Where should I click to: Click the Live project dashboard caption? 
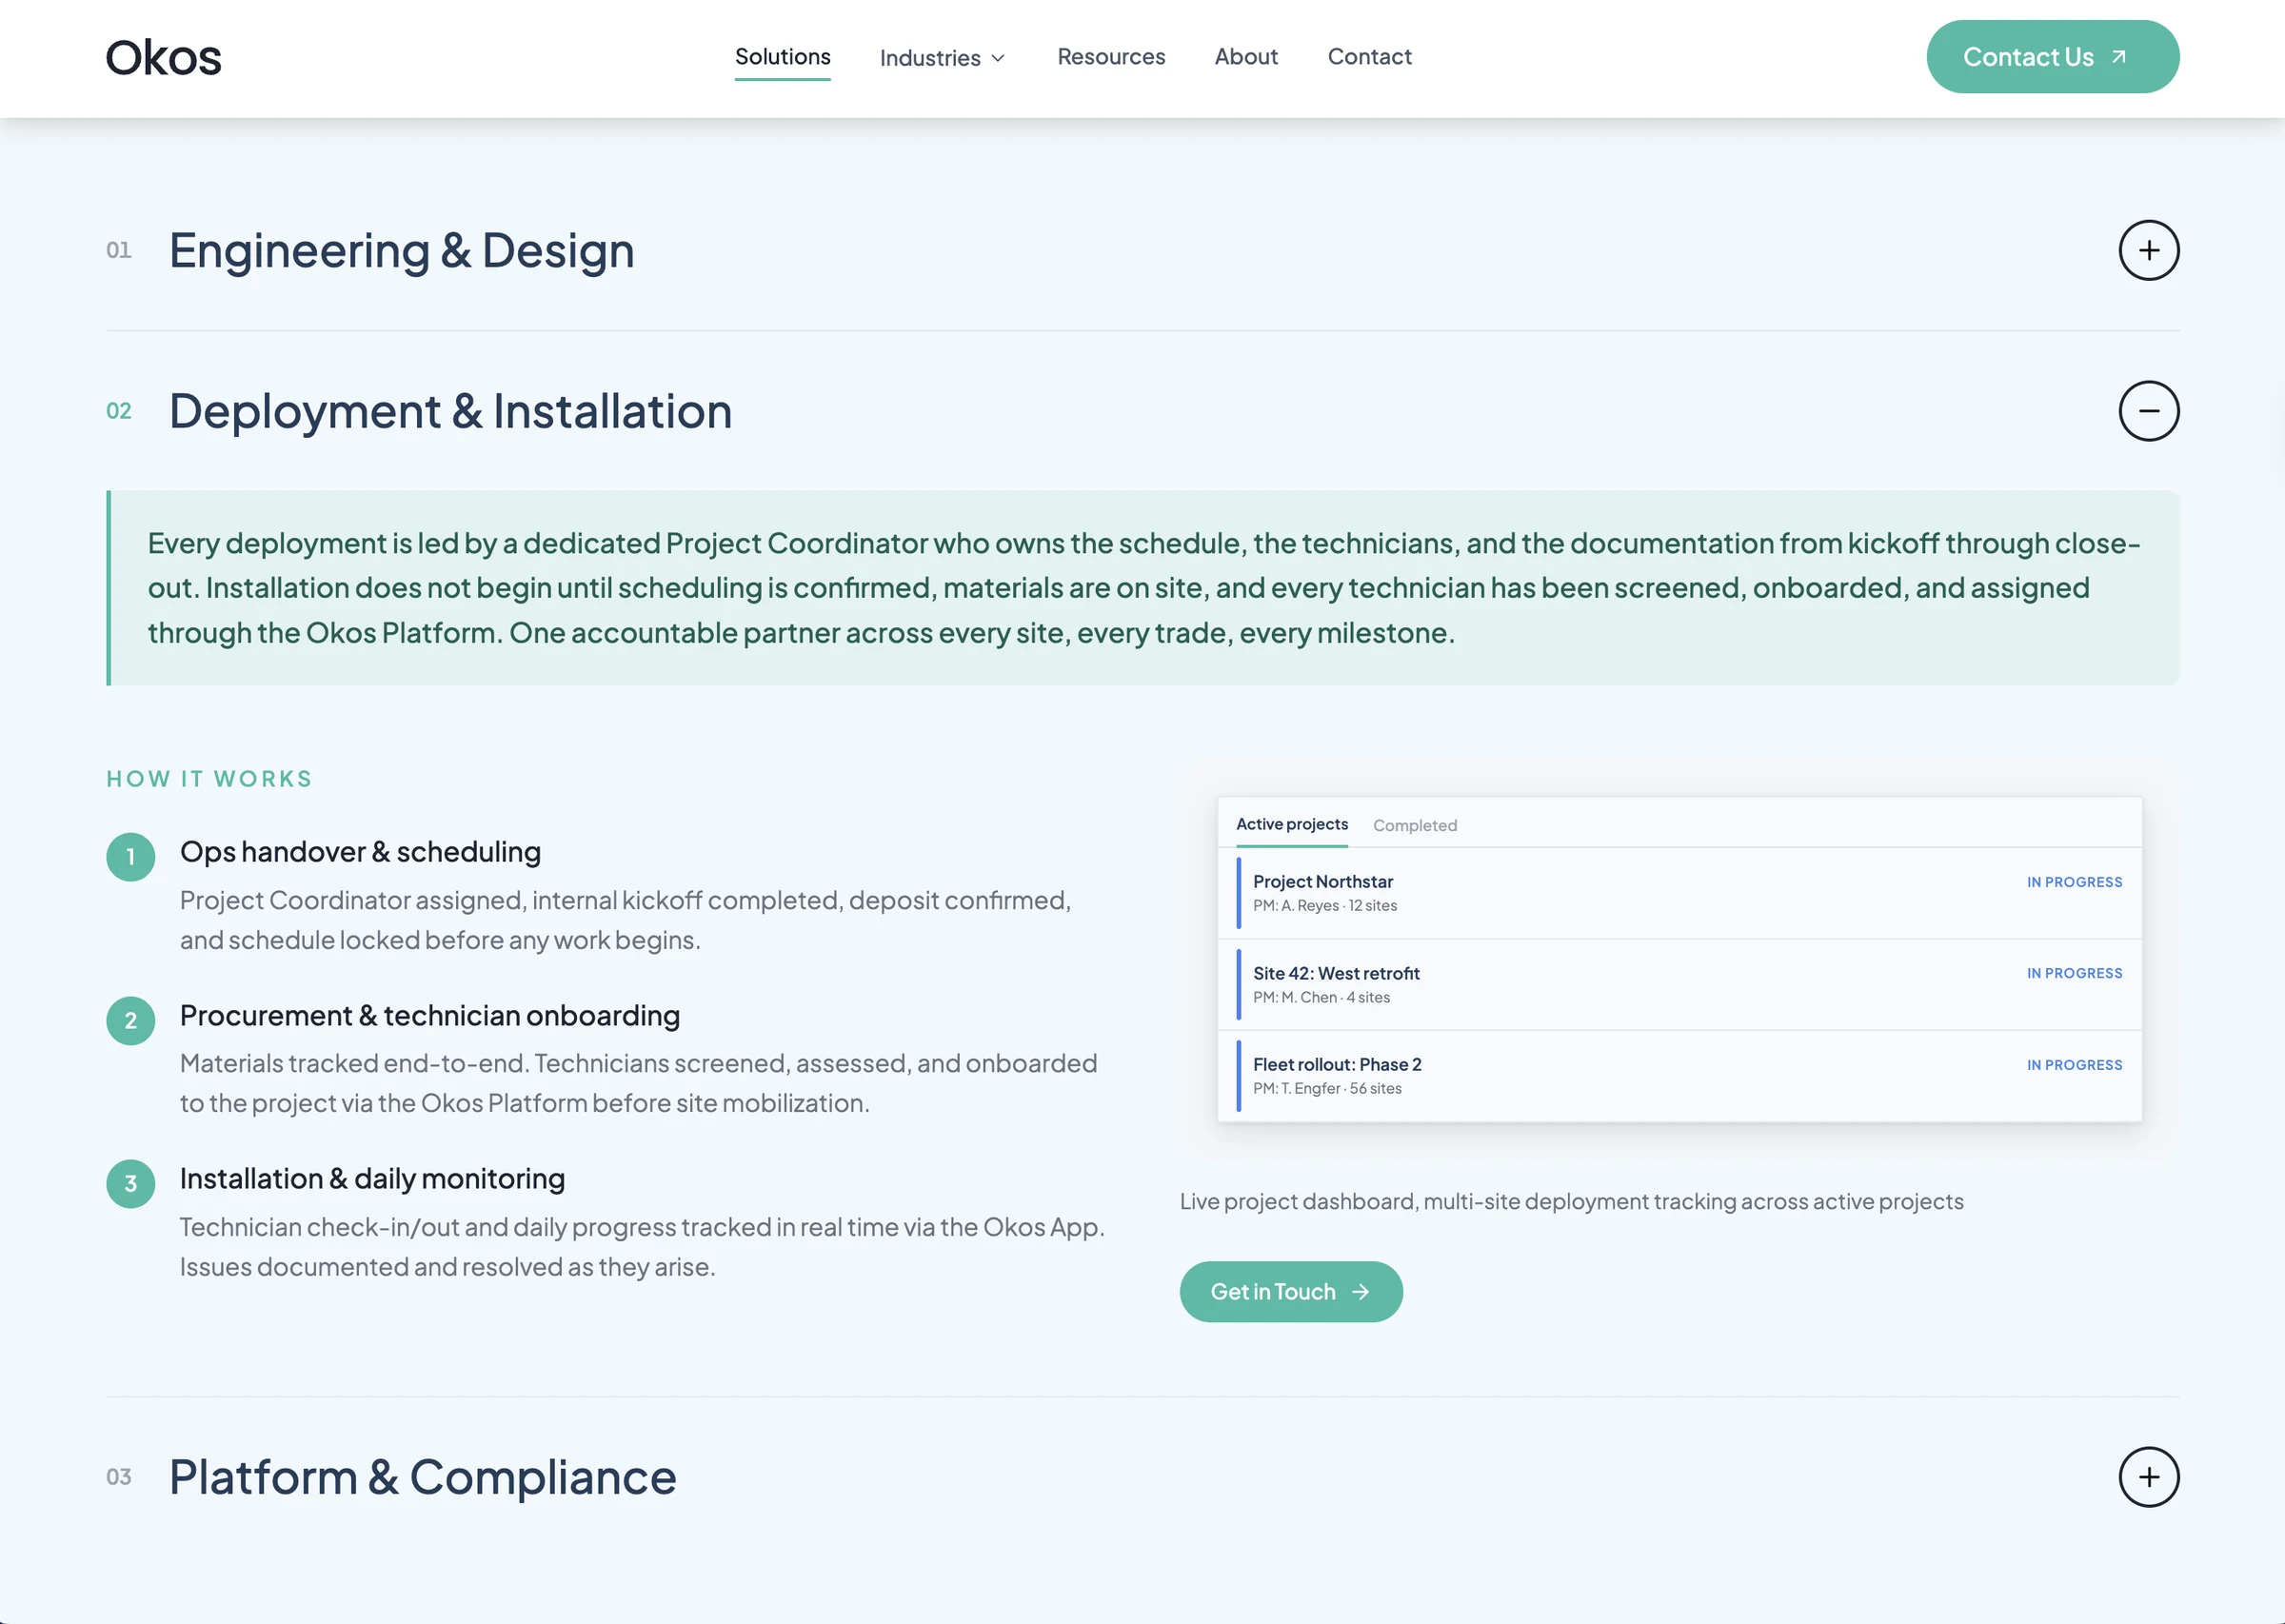tap(1571, 1202)
